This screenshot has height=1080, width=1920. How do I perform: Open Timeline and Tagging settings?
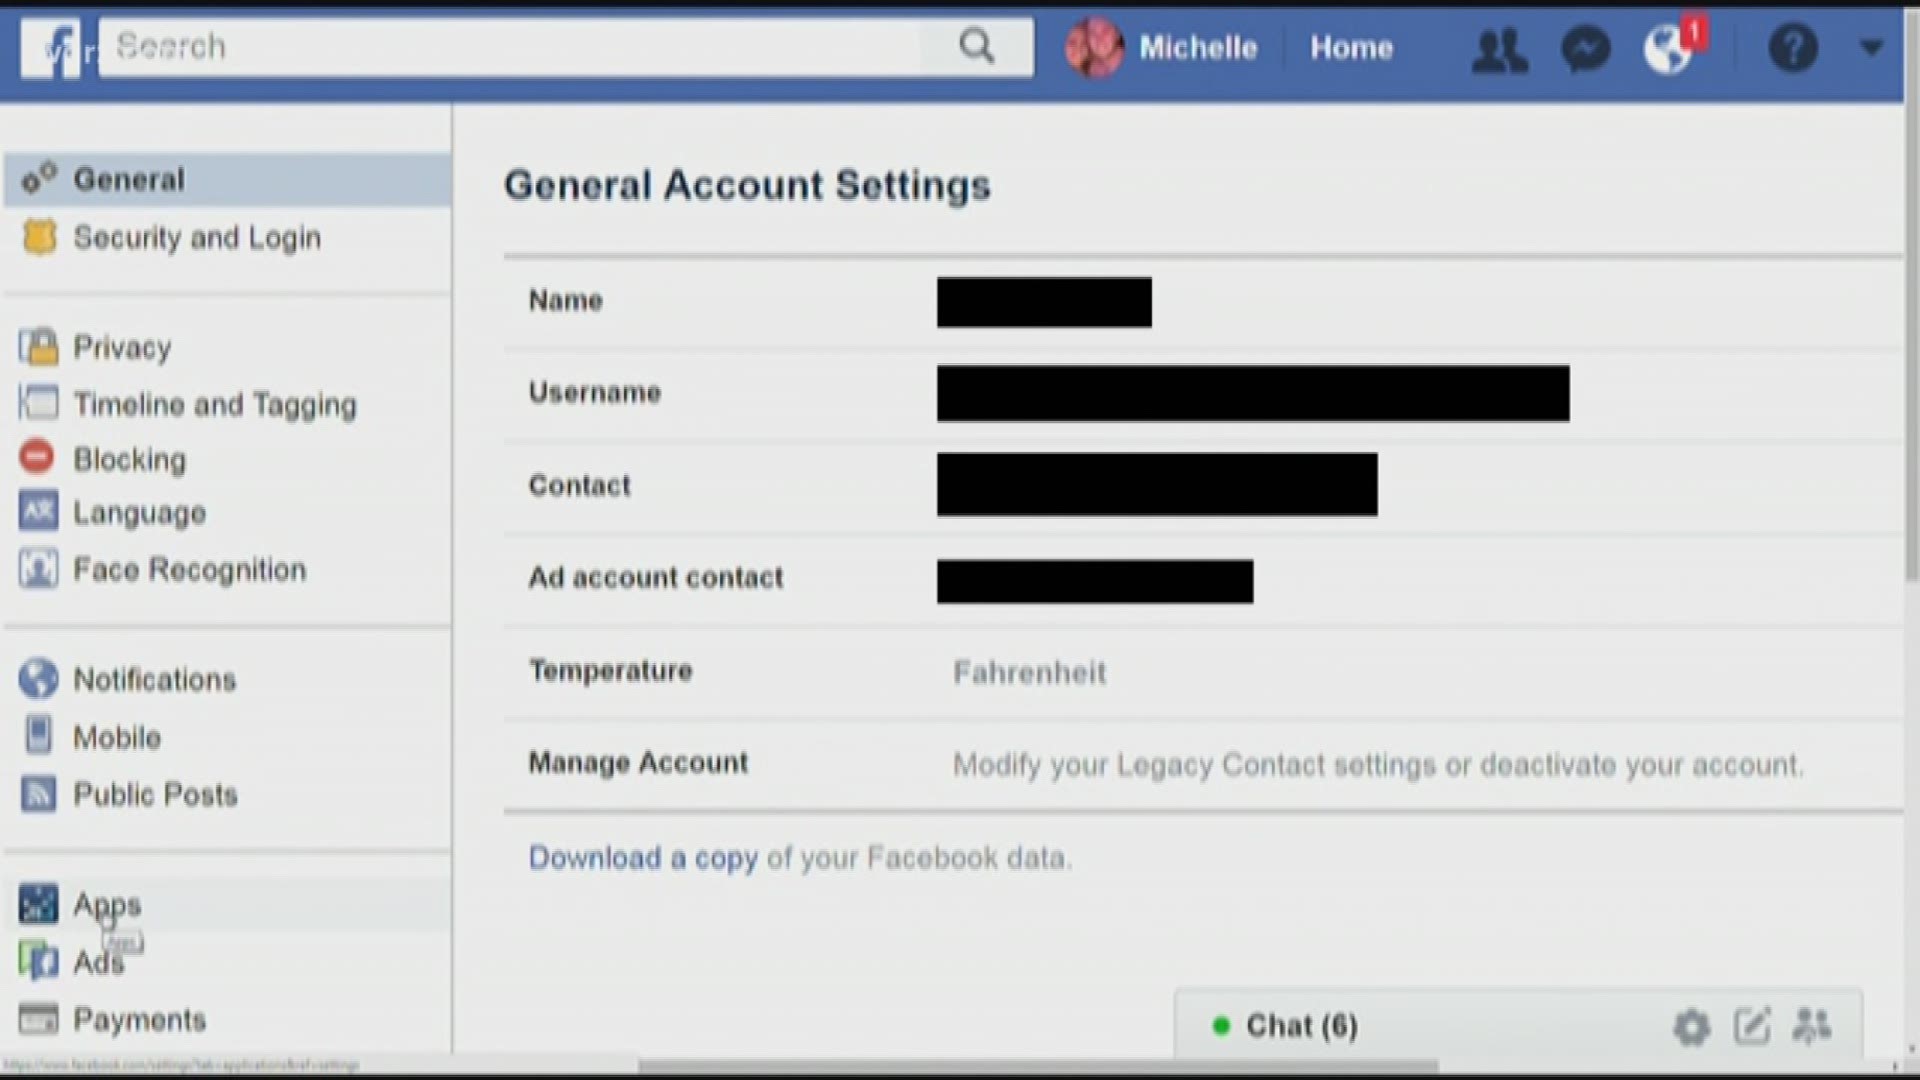[215, 404]
